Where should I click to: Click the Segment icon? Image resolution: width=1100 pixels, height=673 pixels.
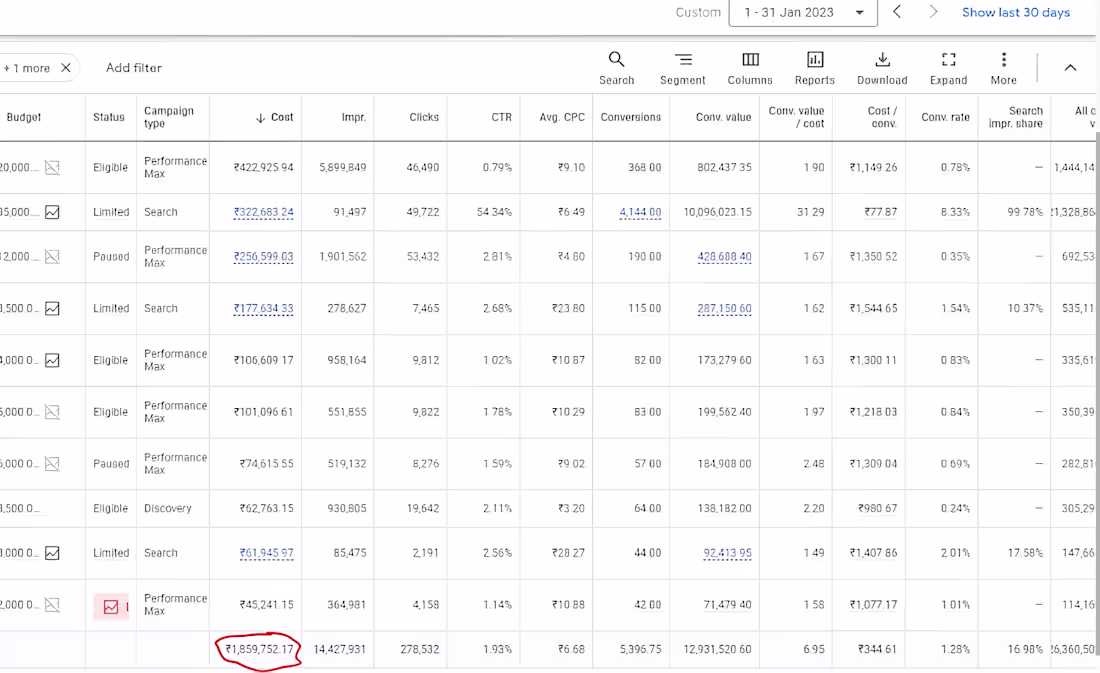[682, 67]
